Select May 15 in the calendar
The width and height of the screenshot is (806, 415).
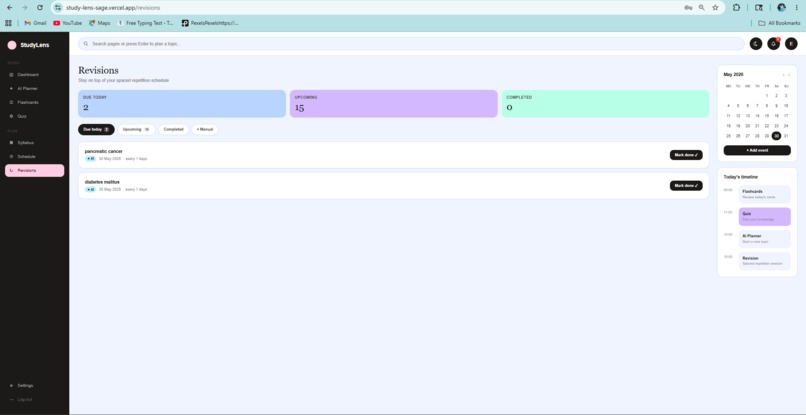point(767,116)
